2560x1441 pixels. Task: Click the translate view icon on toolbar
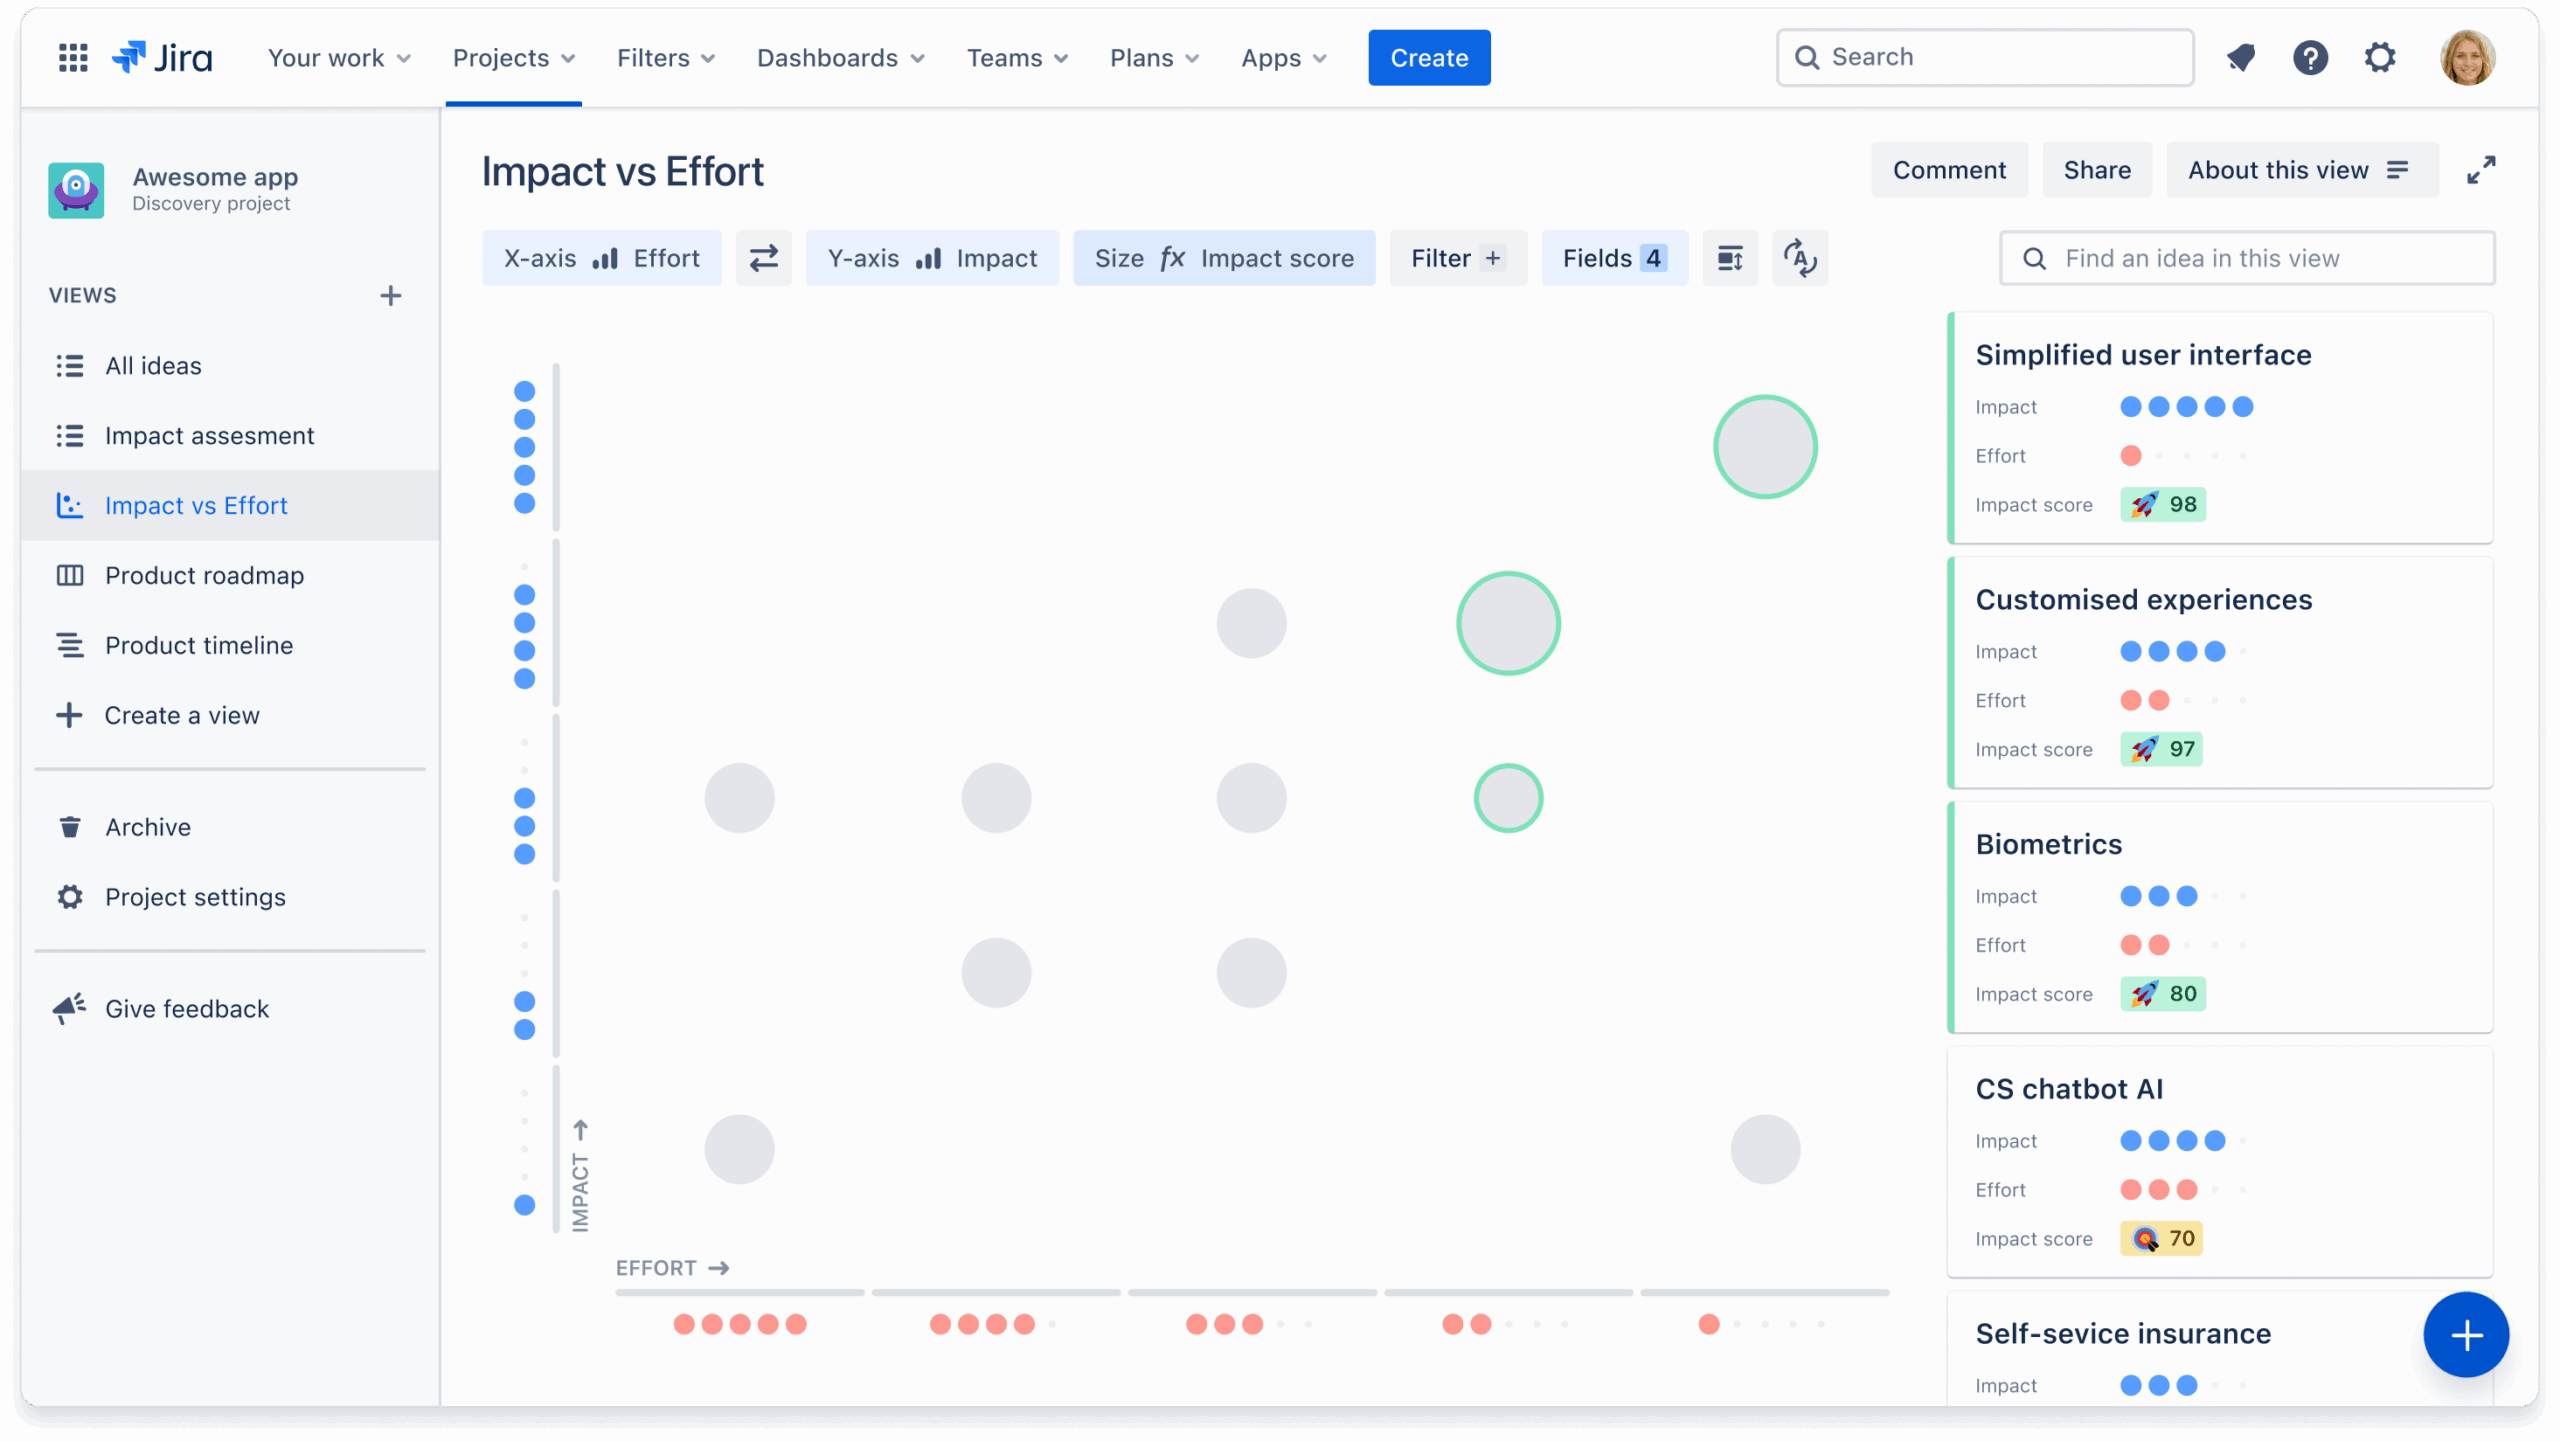[x=1800, y=258]
